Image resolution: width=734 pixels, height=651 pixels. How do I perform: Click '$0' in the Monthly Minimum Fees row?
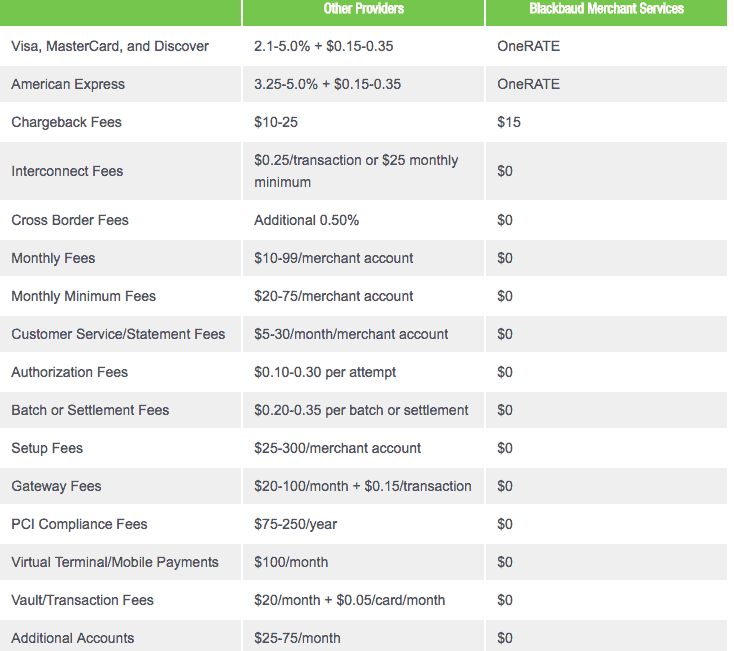click(505, 296)
